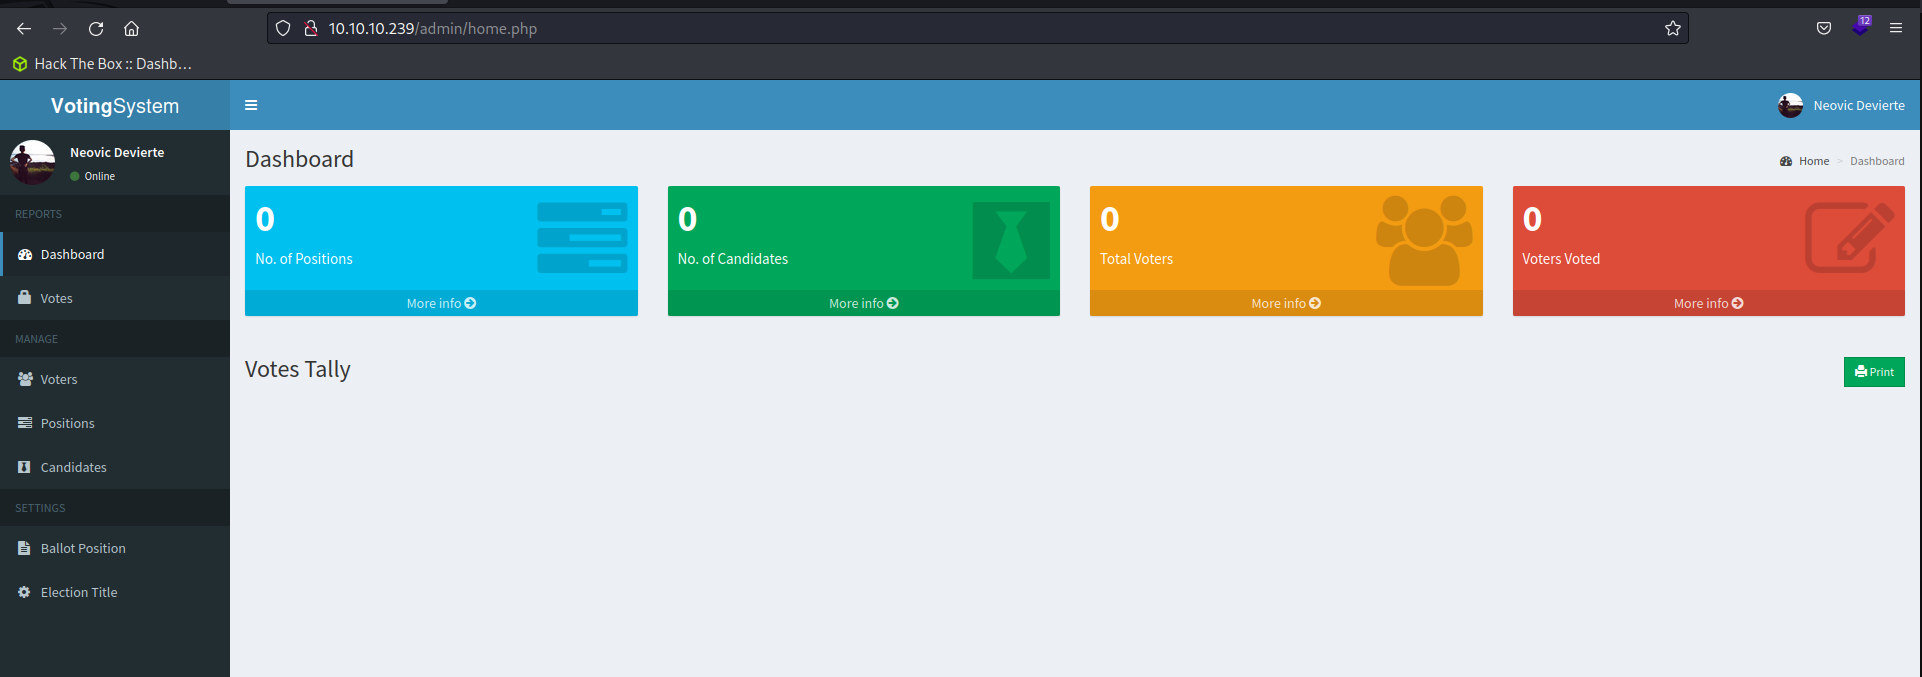Viewport: 1922px width, 677px height.
Task: Click the sidebar Neovic Devierte name
Action: (x=117, y=152)
